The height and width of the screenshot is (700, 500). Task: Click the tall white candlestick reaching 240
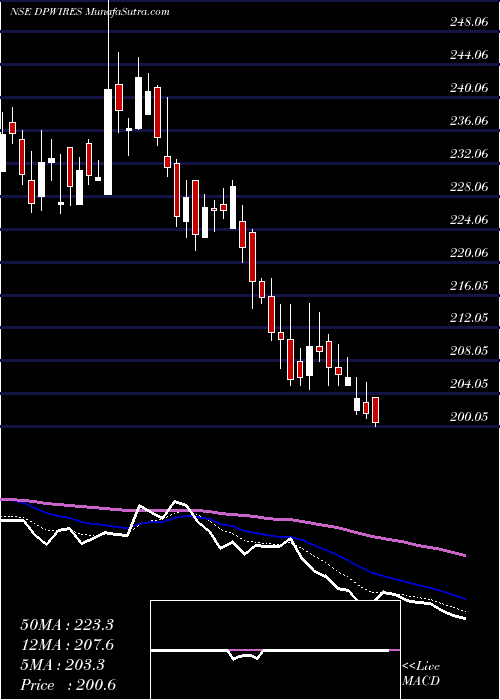coord(108,142)
